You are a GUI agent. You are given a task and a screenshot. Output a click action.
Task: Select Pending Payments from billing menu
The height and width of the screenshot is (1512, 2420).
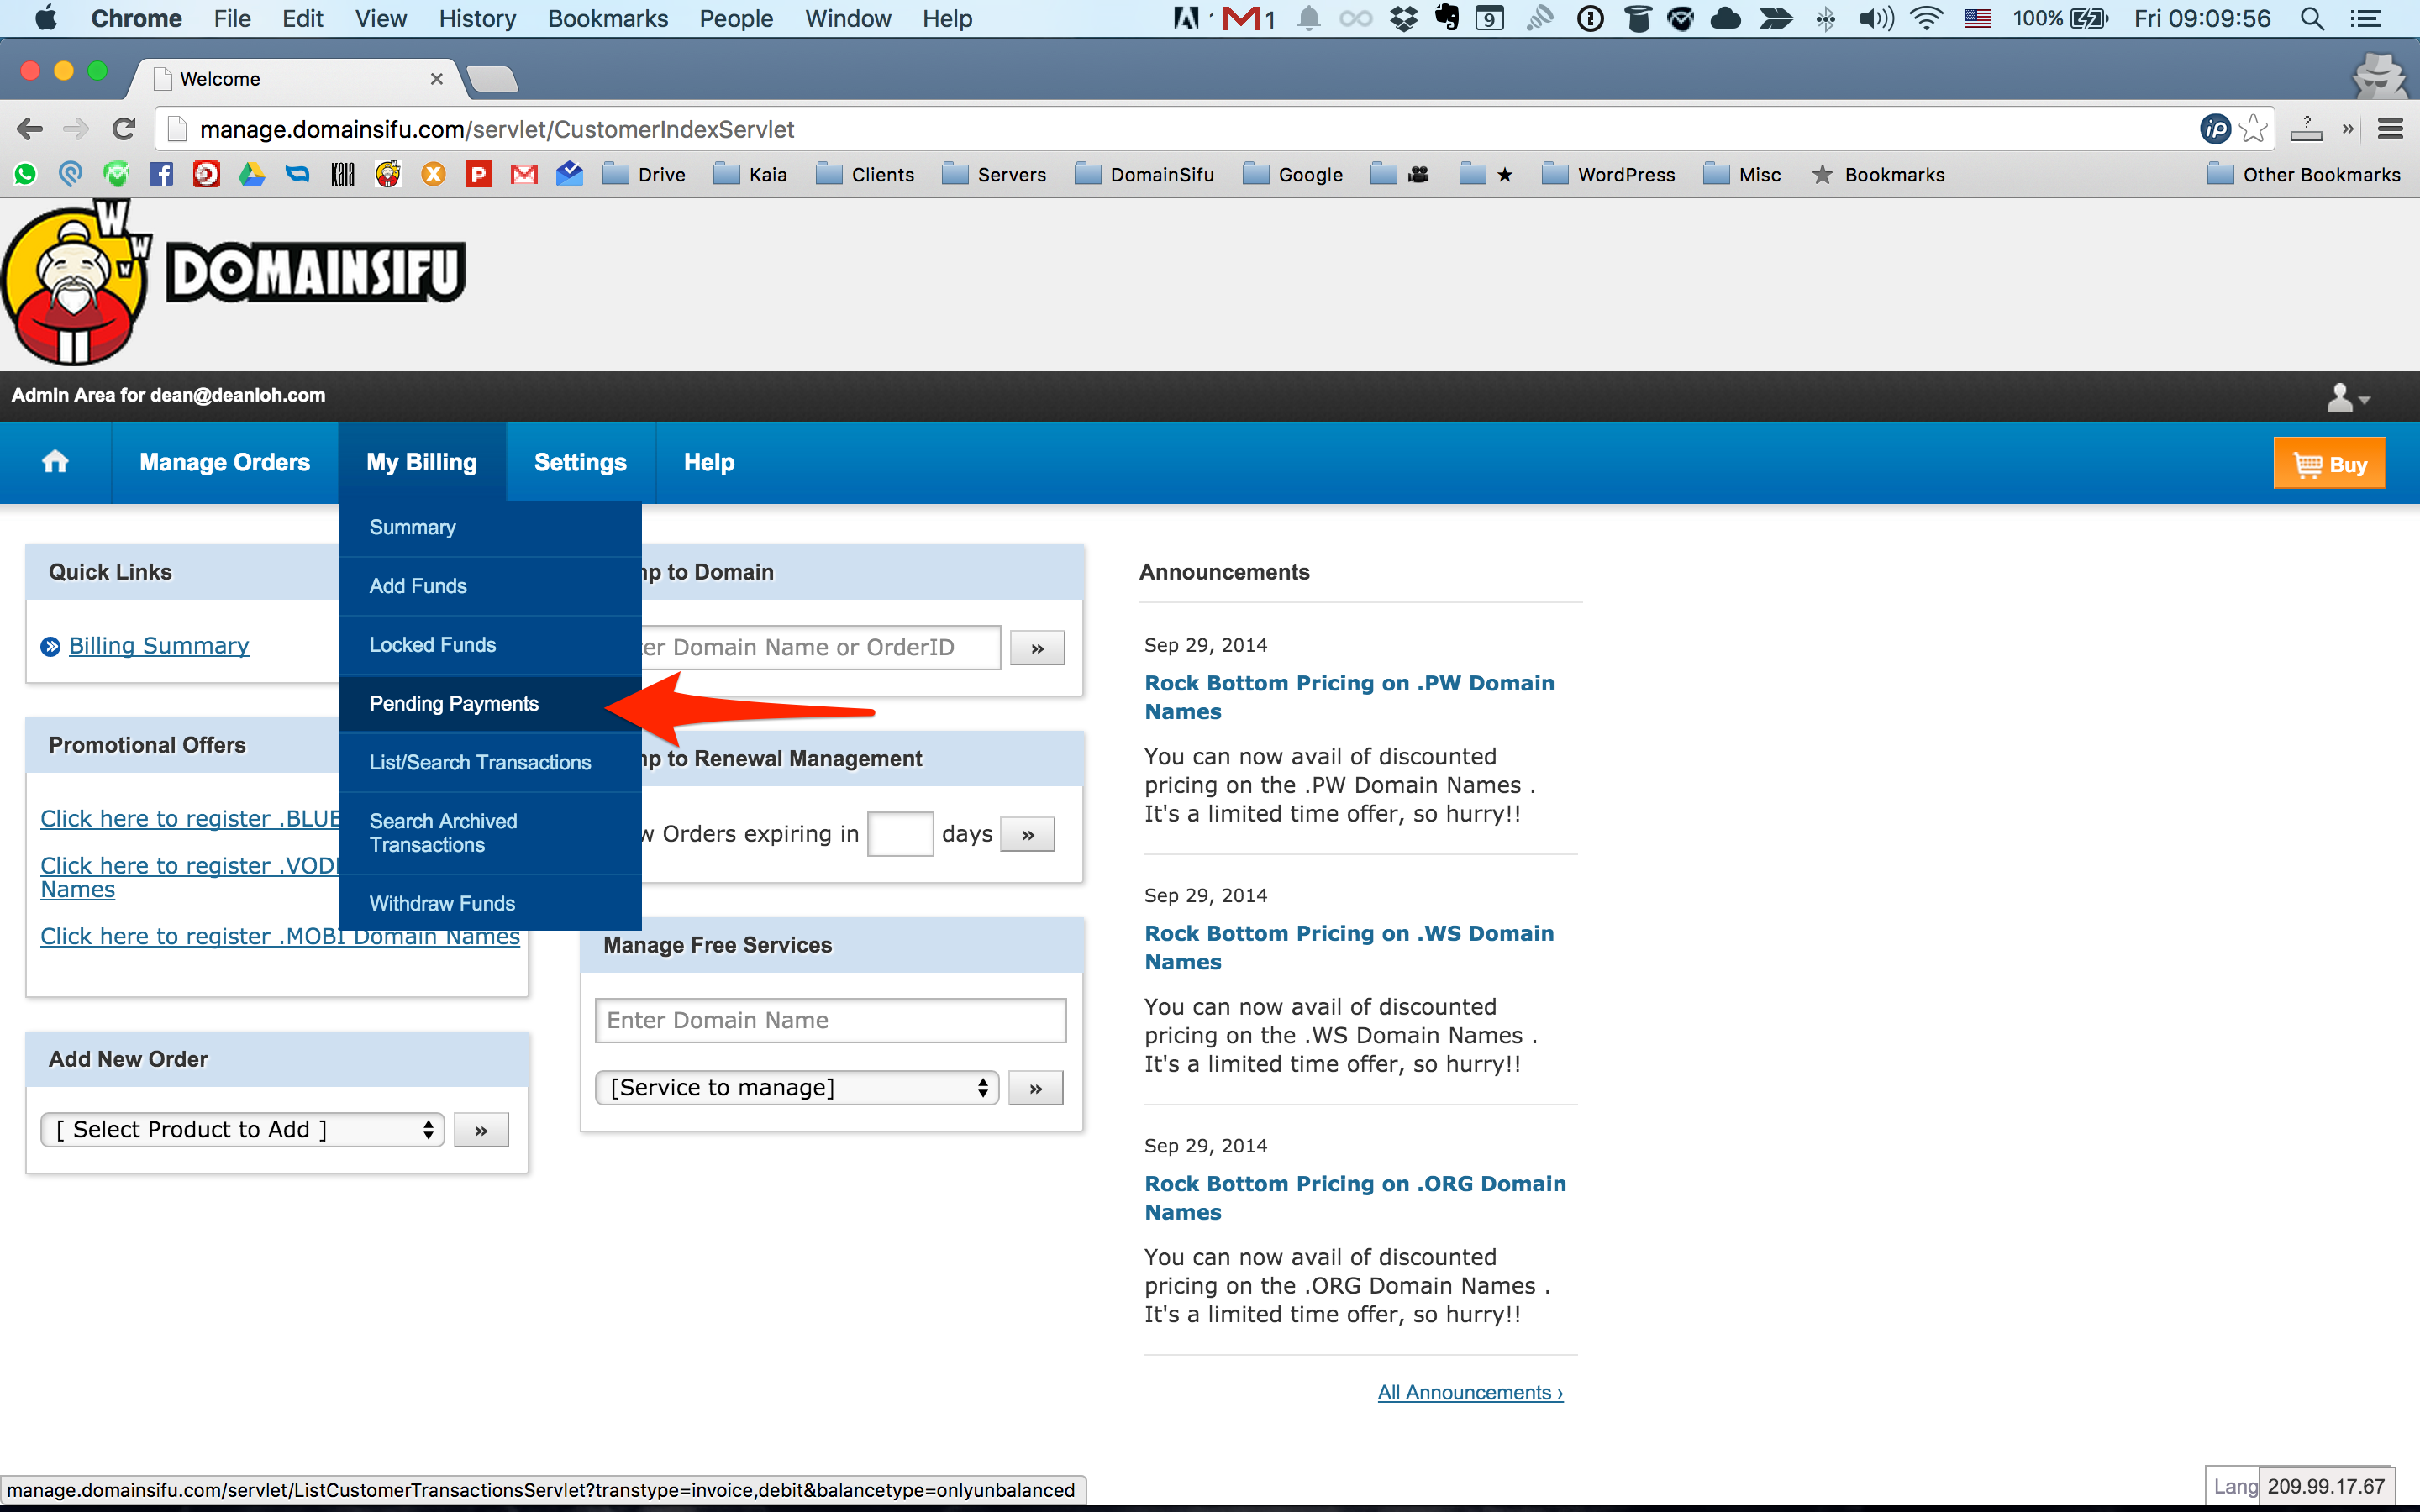454,704
